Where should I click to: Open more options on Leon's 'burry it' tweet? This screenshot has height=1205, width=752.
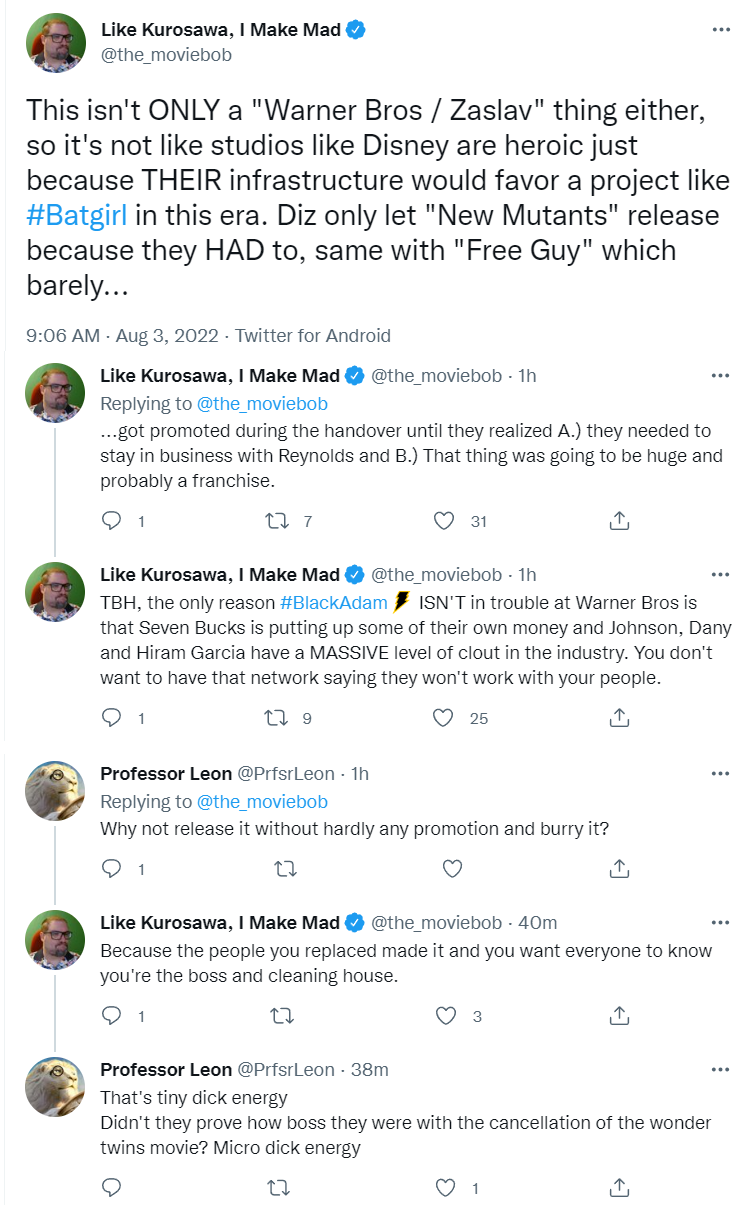(720, 773)
